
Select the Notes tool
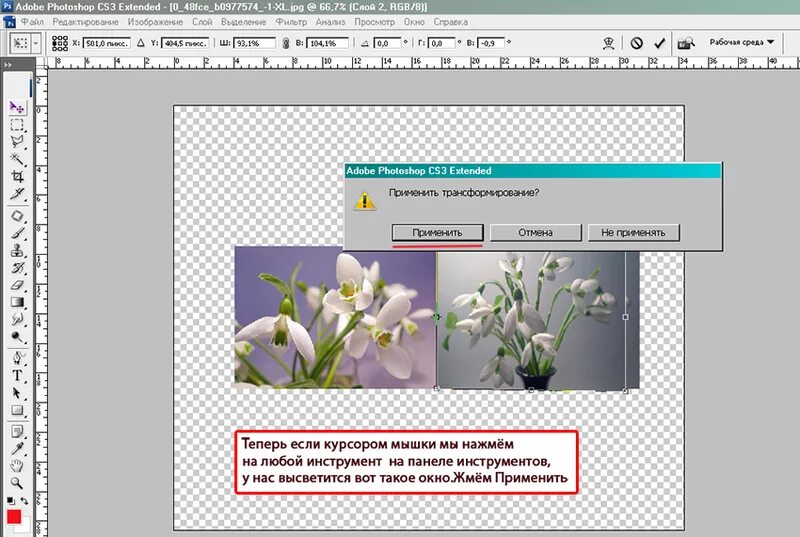point(16,431)
